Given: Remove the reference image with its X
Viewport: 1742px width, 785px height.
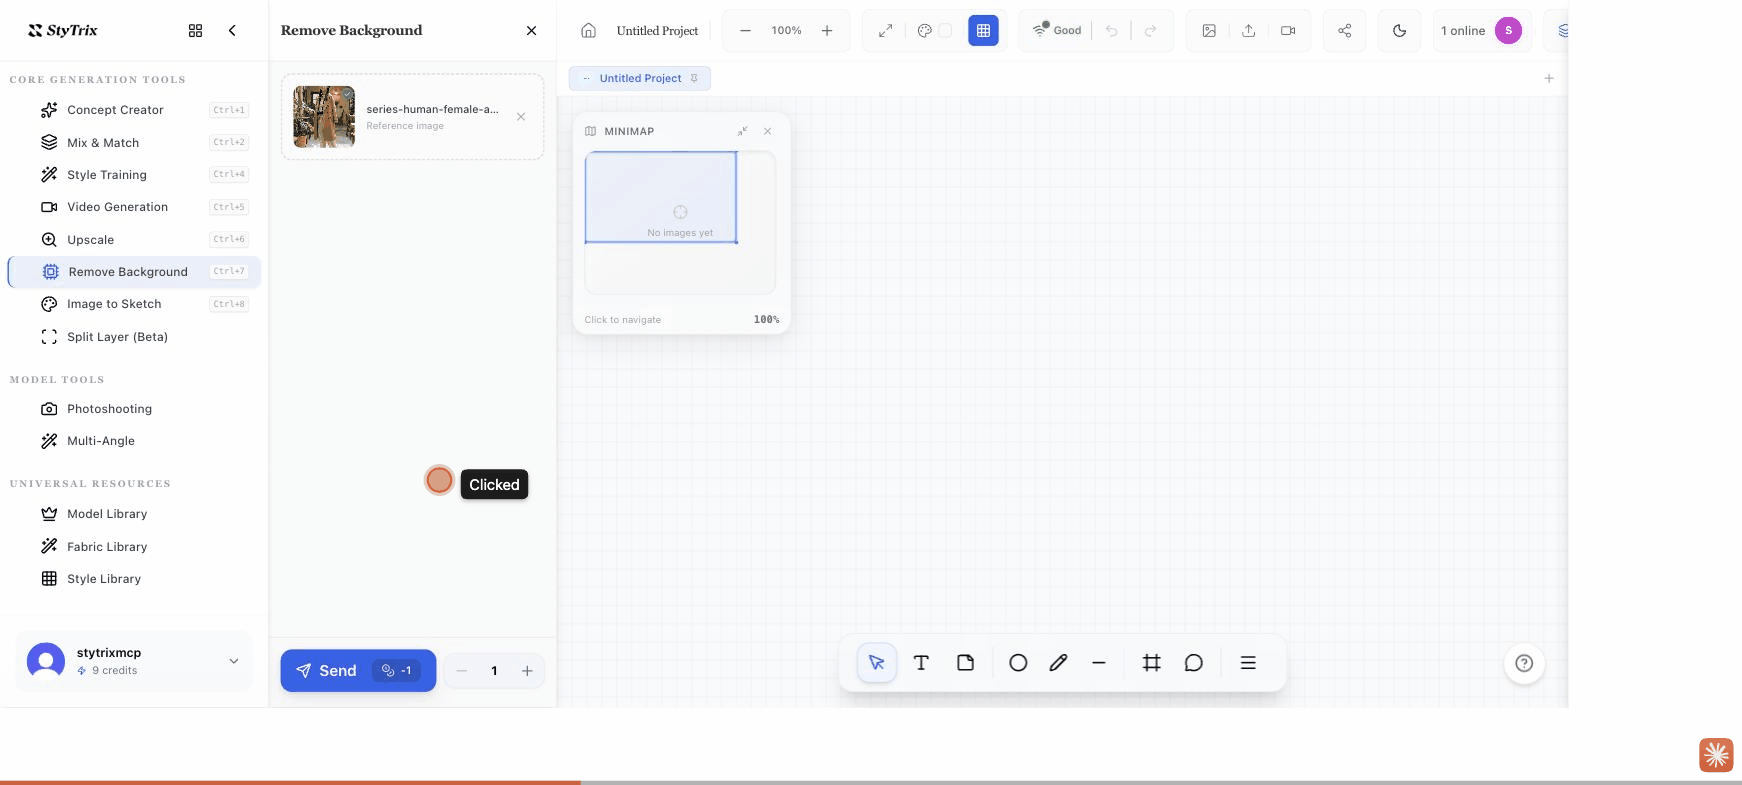Looking at the screenshot, I should click(x=521, y=117).
